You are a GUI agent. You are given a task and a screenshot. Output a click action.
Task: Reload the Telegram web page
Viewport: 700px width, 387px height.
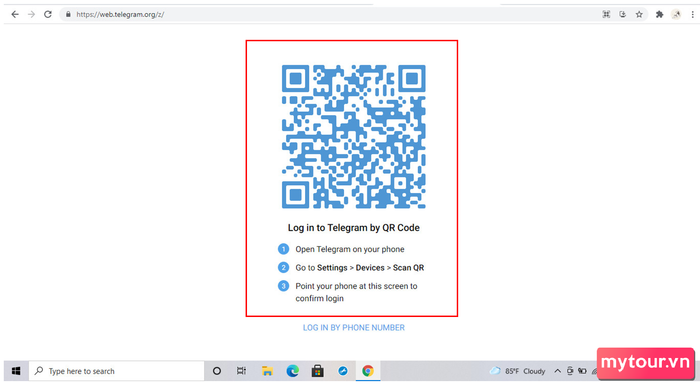pos(48,14)
